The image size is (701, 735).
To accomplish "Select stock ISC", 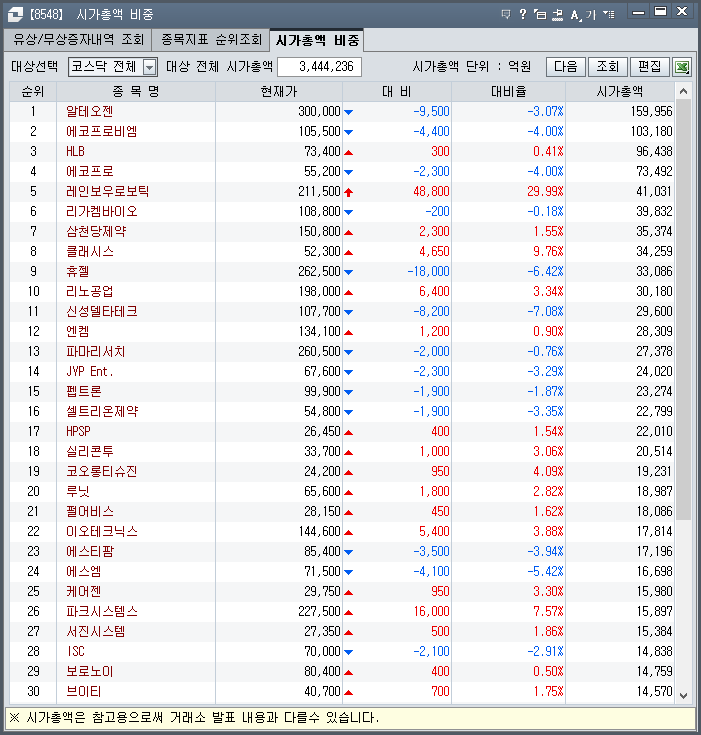I will point(75,652).
